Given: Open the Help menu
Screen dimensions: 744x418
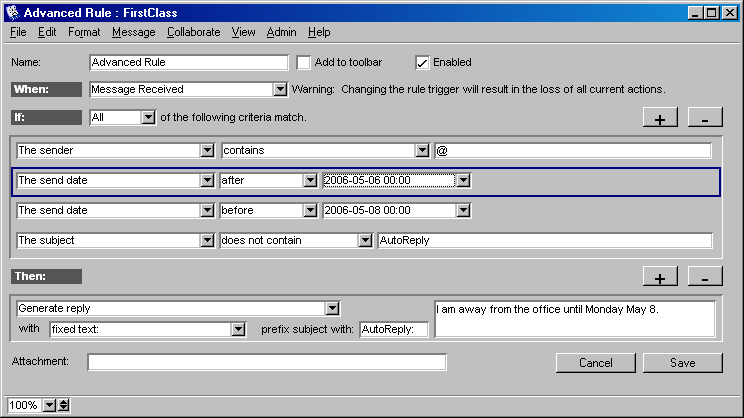Looking at the screenshot, I should coord(319,32).
